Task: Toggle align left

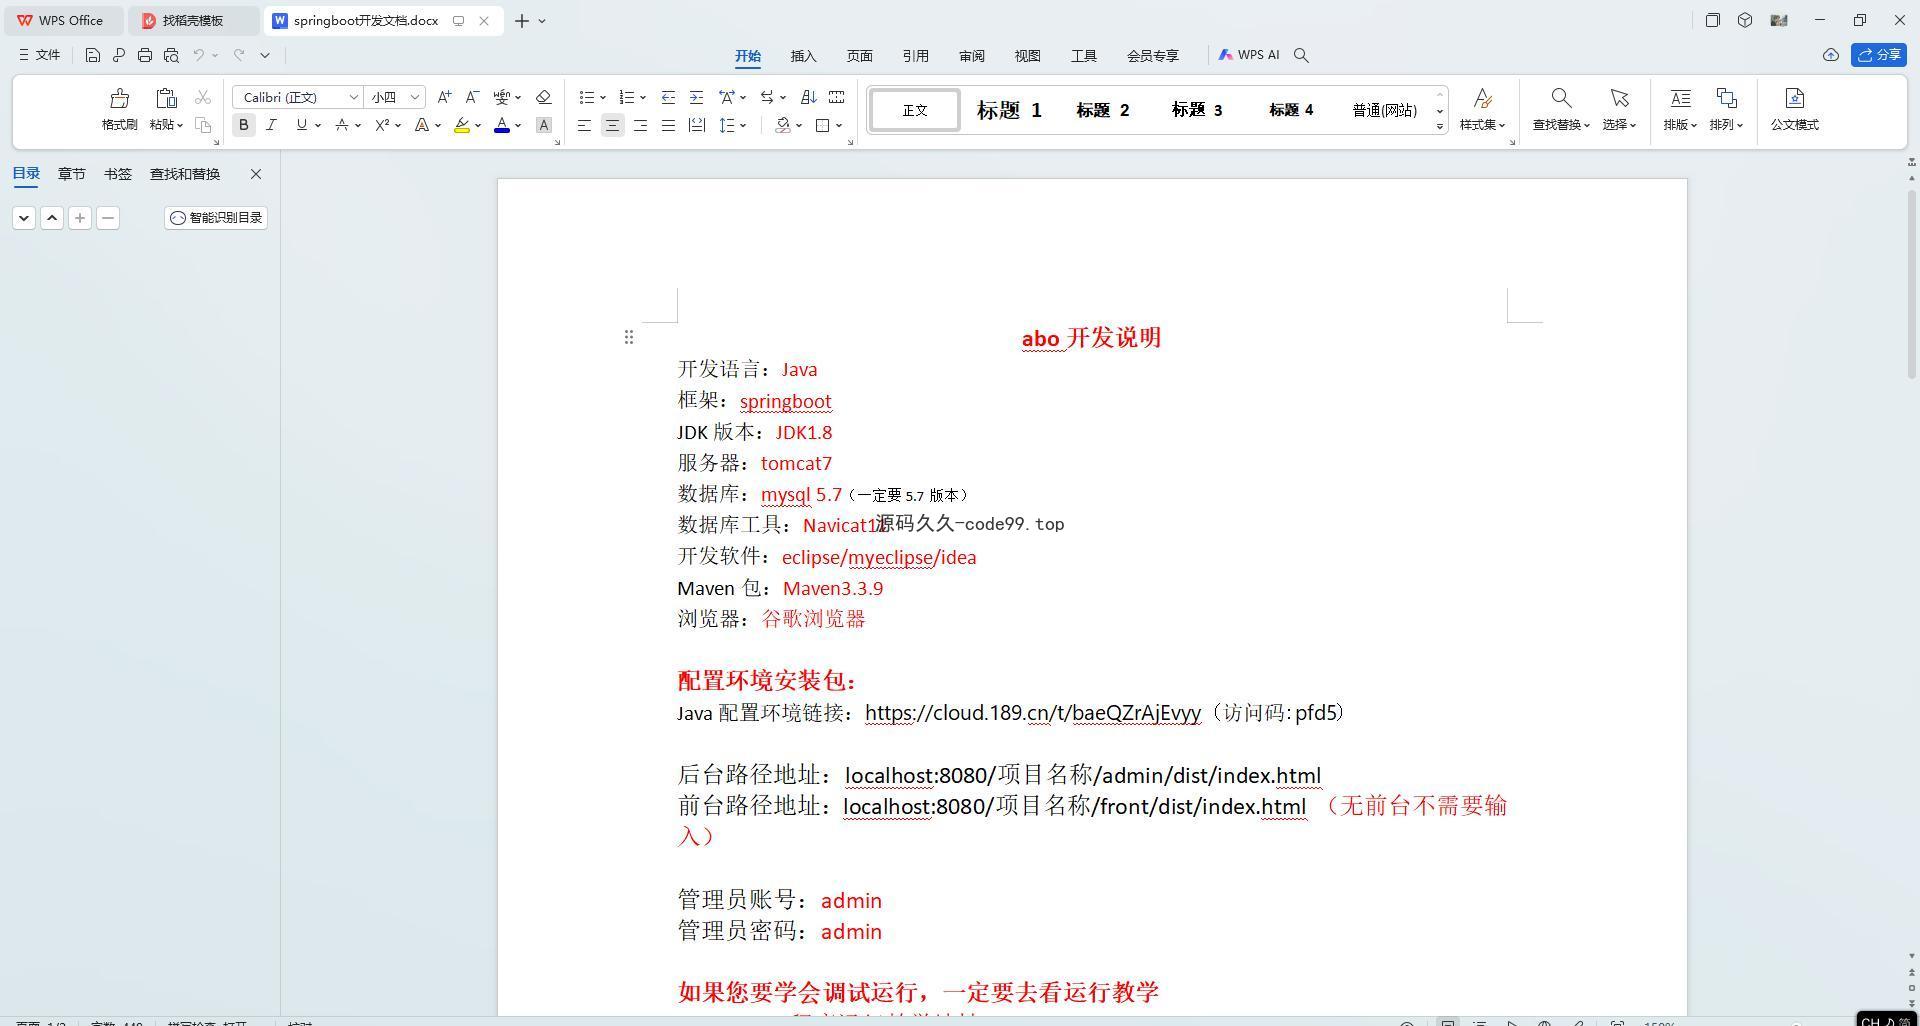Action: (x=584, y=125)
